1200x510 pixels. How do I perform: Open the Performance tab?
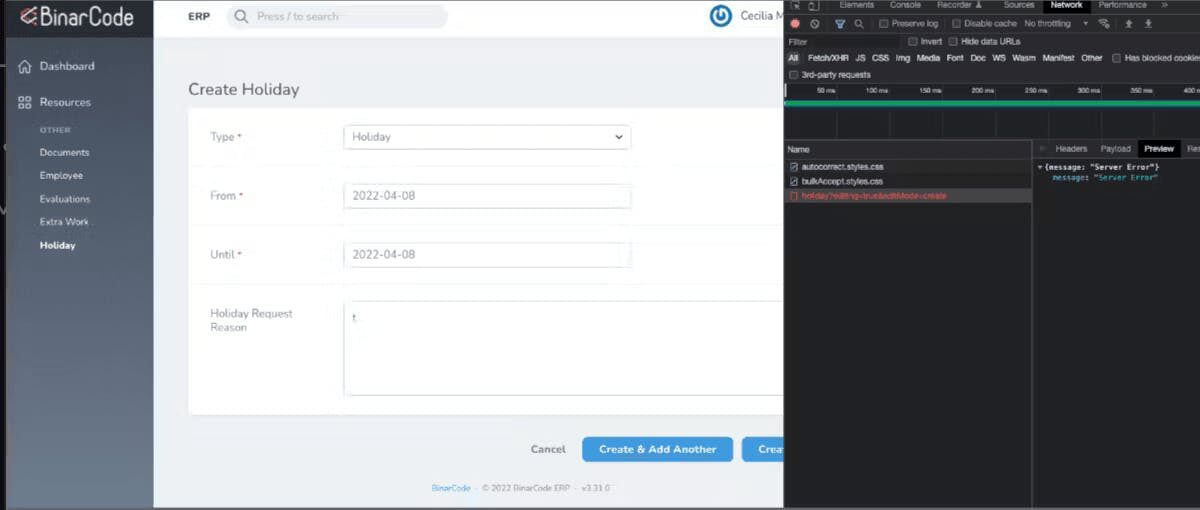1123,5
